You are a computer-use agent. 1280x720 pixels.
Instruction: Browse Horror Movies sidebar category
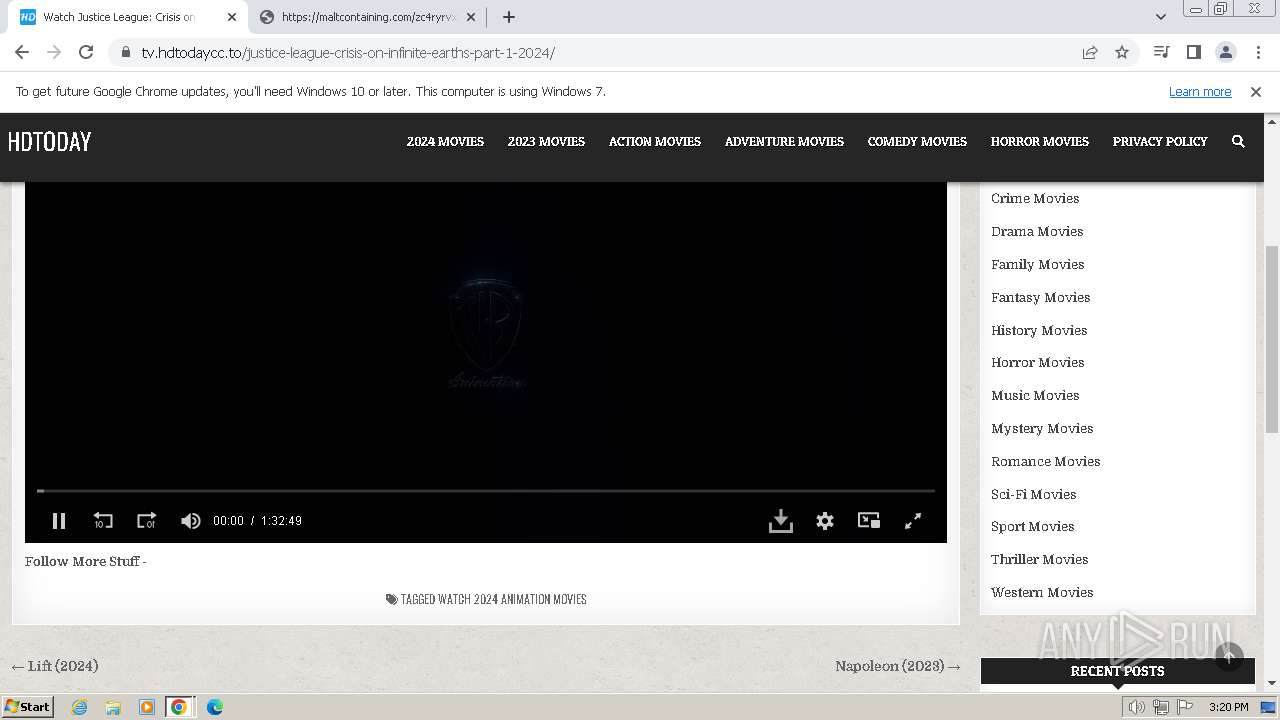click(x=1038, y=362)
